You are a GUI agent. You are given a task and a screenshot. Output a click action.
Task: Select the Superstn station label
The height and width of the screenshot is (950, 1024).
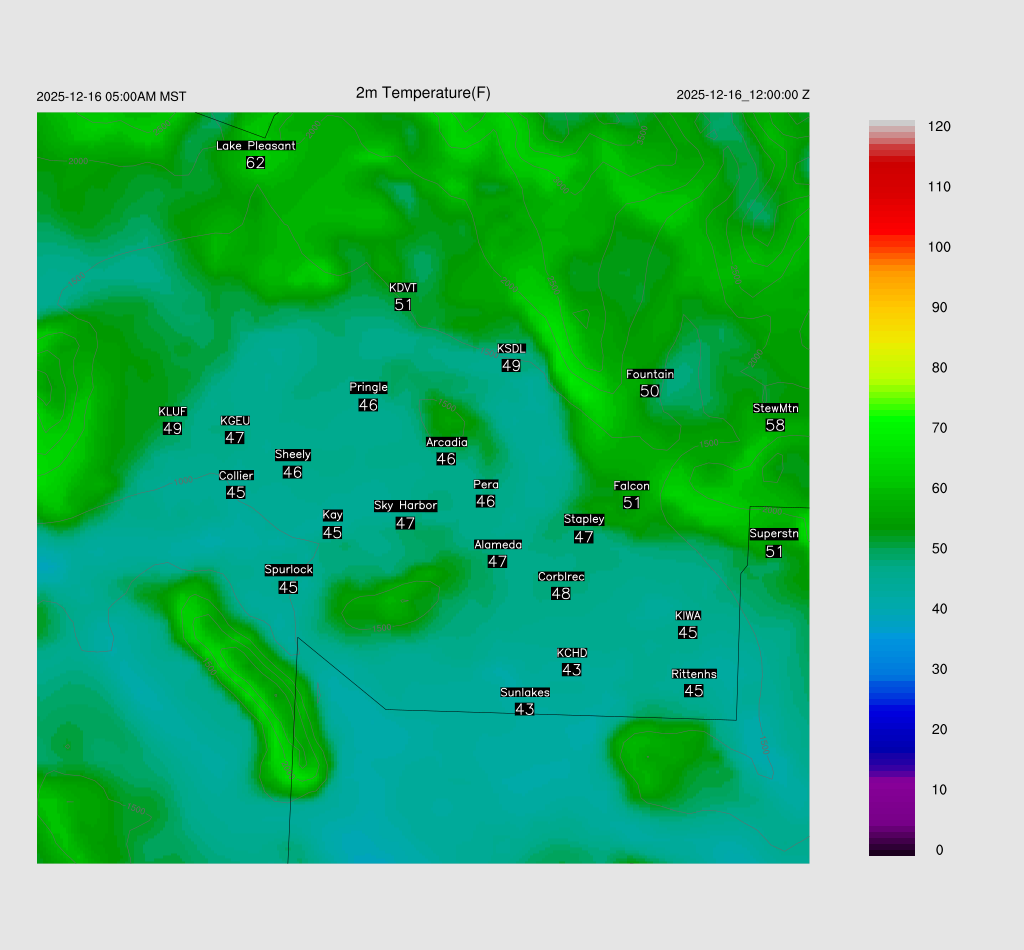point(774,534)
